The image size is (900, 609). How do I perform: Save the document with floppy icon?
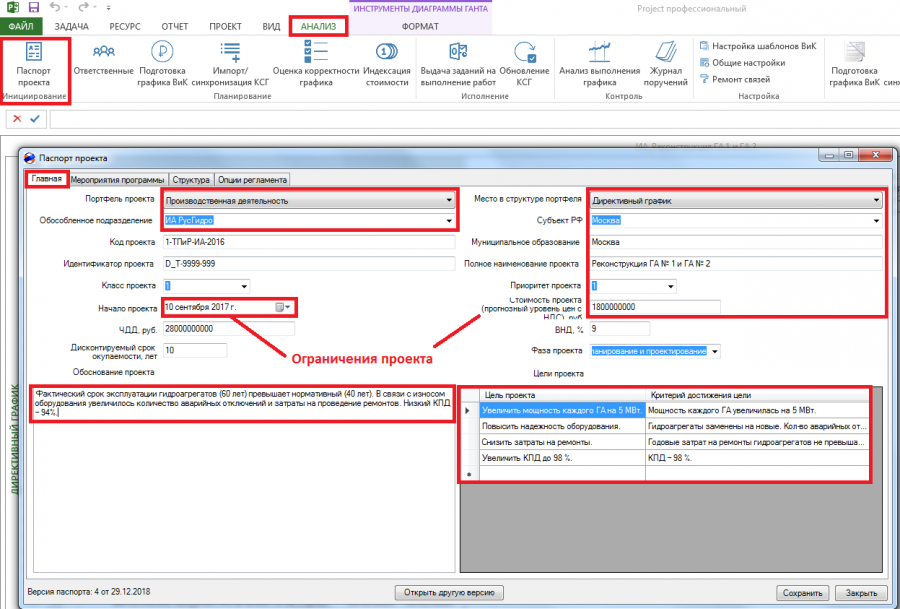pos(34,8)
